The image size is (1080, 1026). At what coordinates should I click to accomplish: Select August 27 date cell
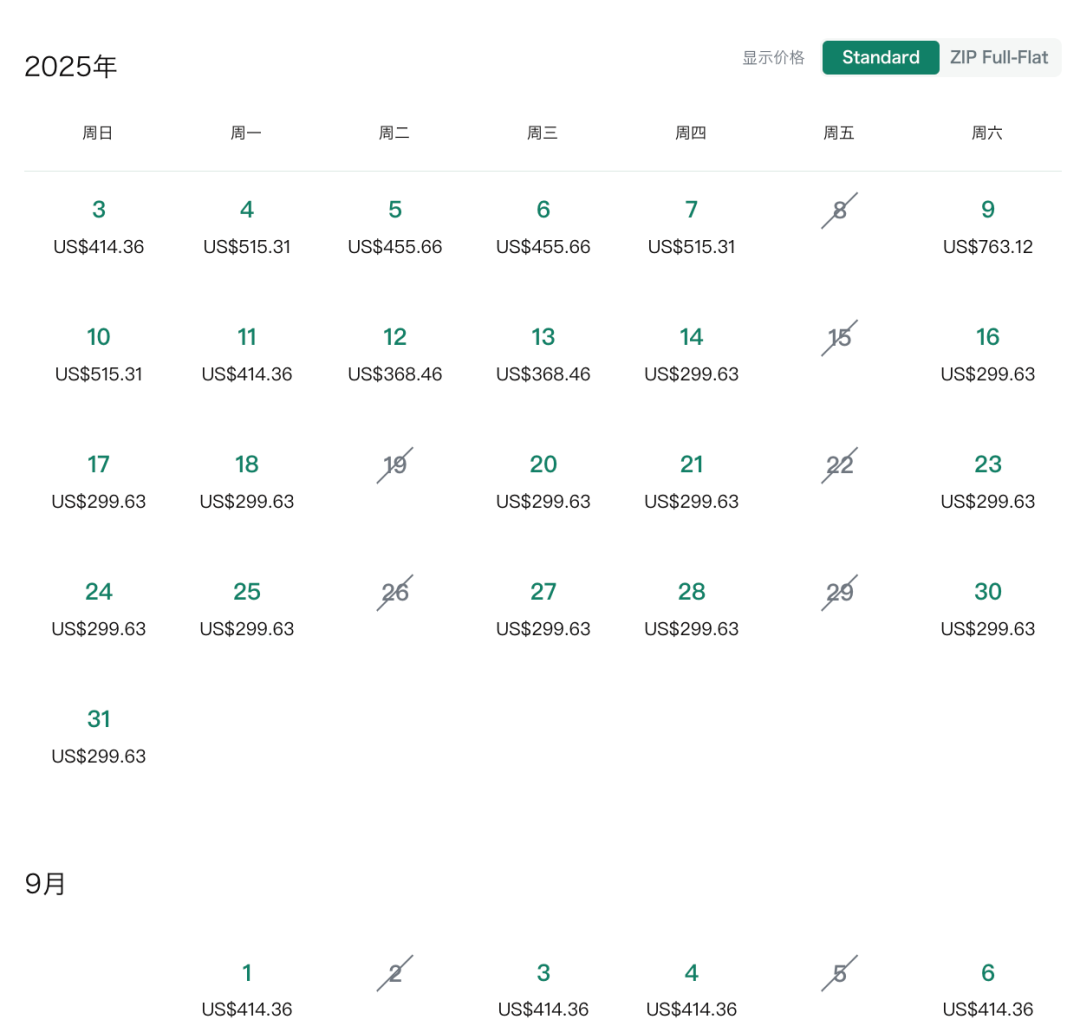(x=543, y=609)
